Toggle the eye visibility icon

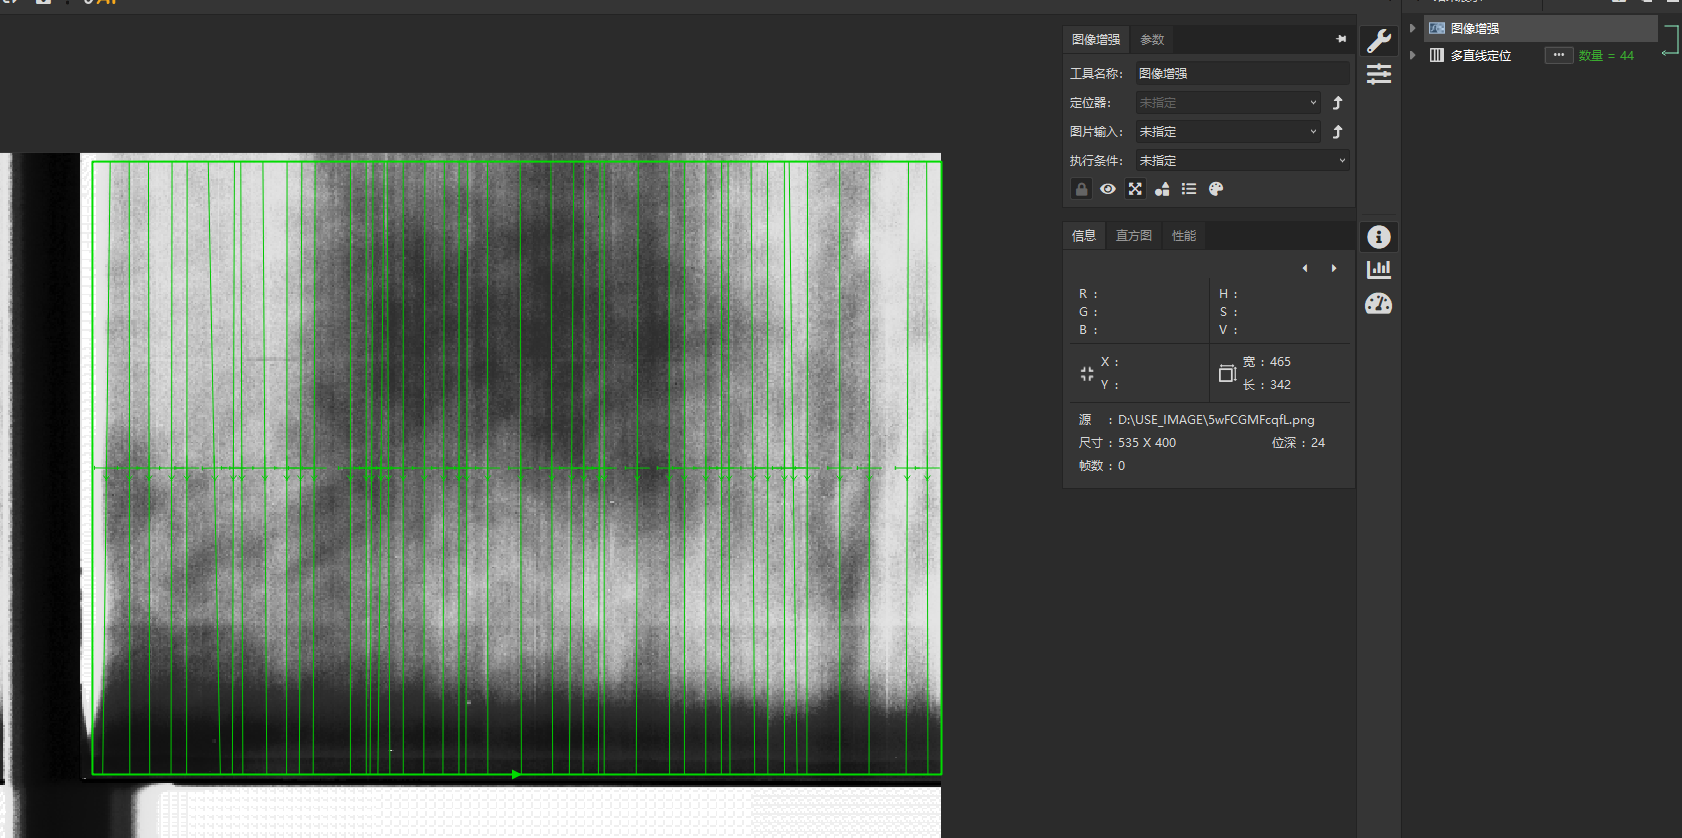(1108, 189)
